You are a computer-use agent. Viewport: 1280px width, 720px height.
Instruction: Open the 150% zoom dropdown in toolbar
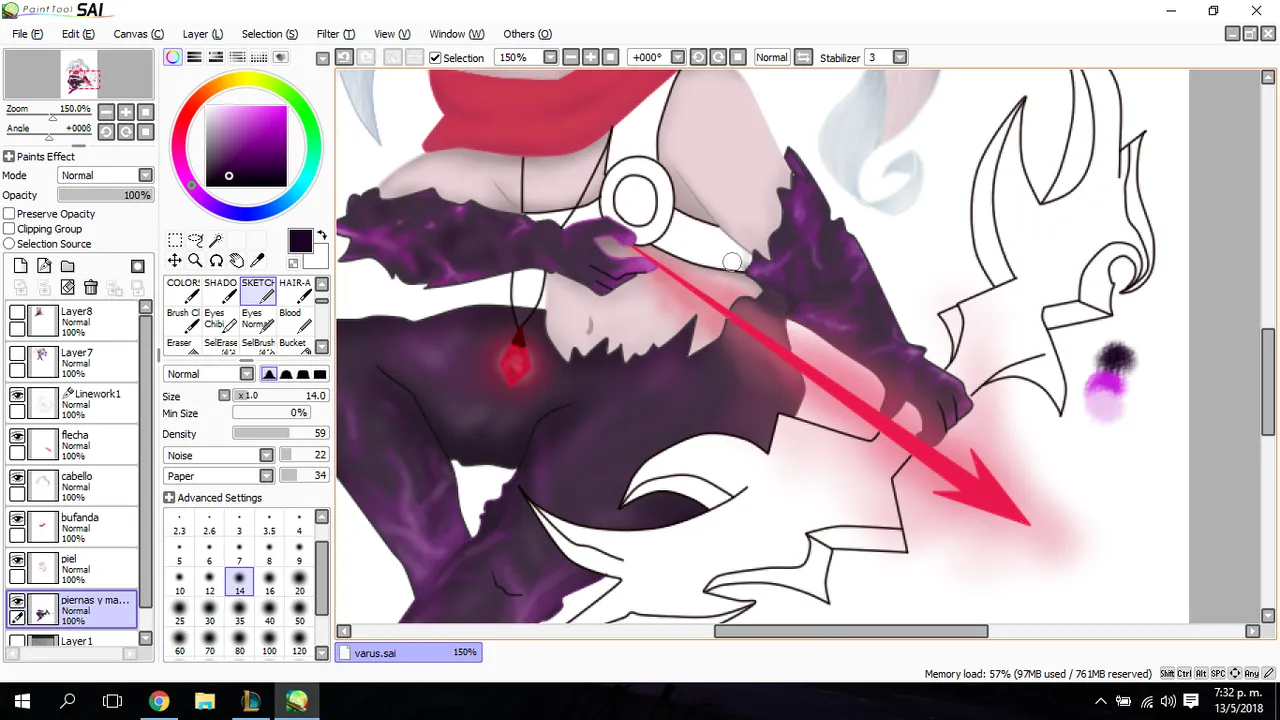tap(550, 57)
